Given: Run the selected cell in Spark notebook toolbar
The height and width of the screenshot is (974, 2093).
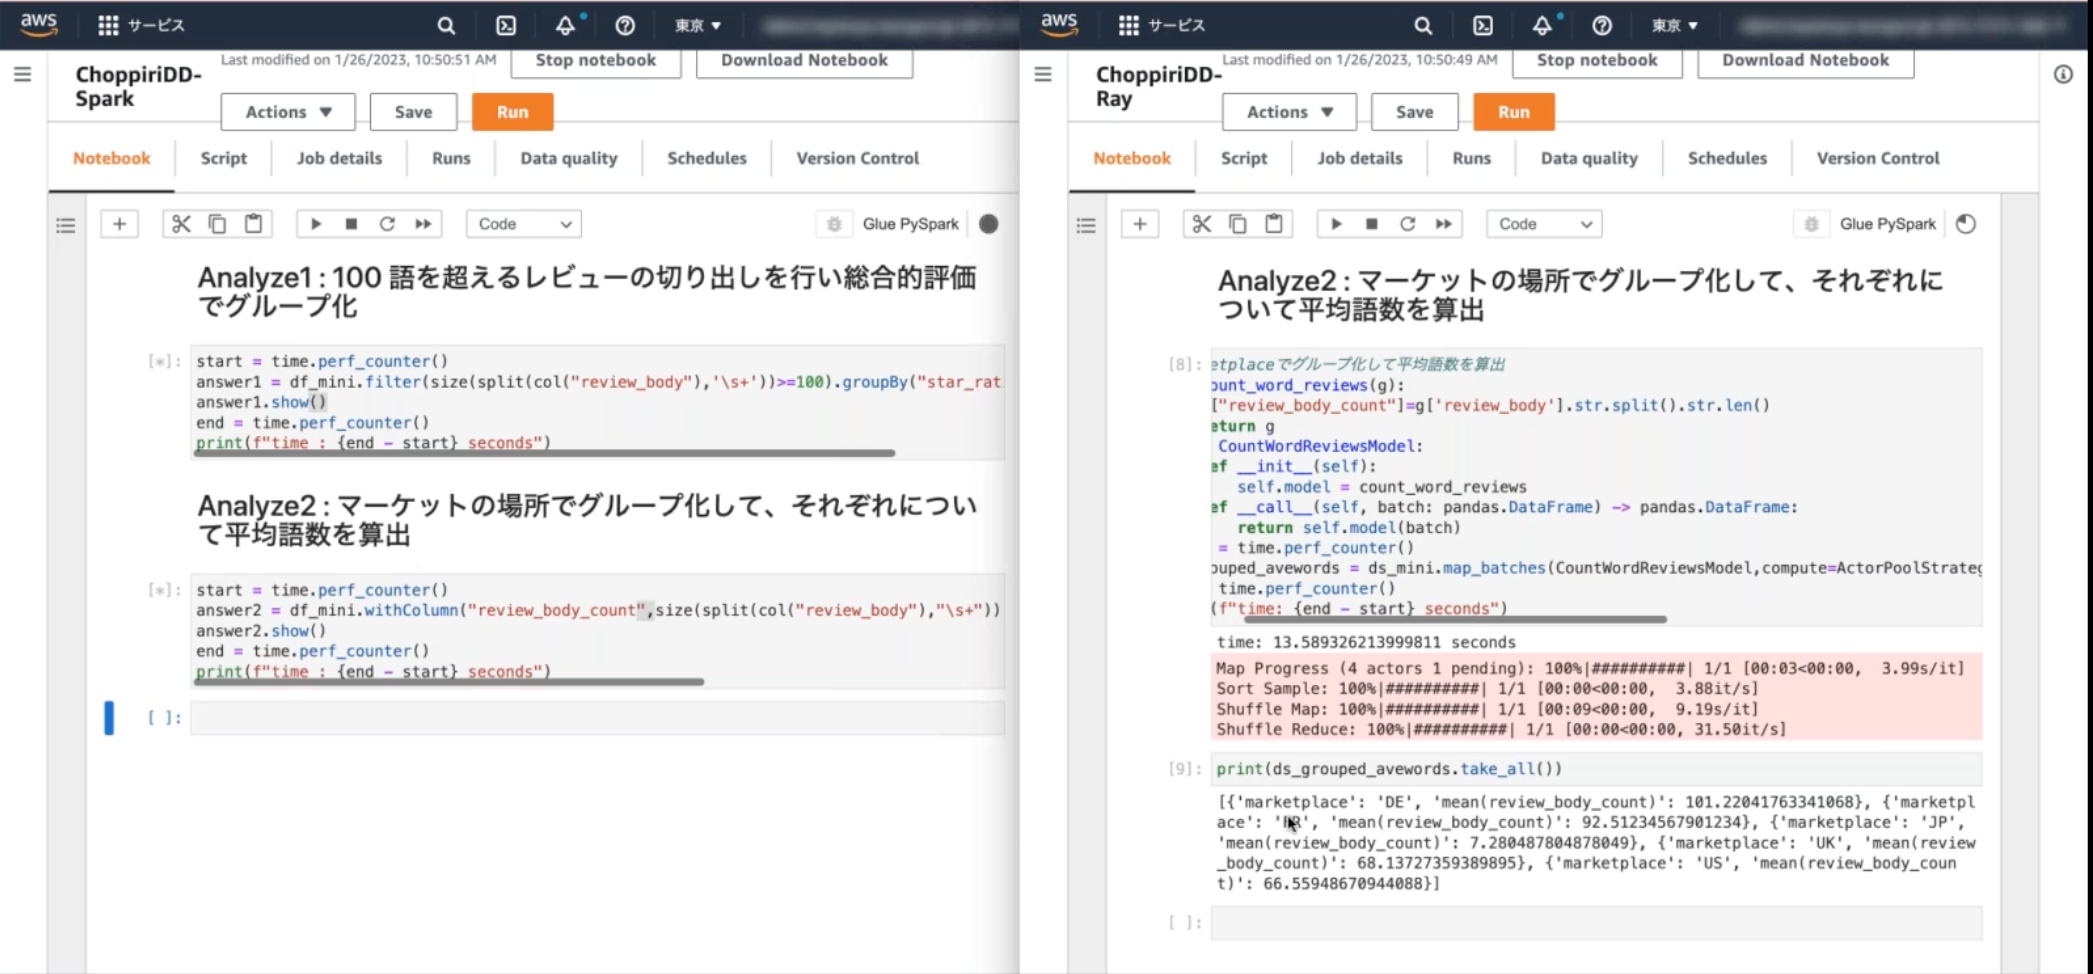Looking at the screenshot, I should [x=316, y=224].
